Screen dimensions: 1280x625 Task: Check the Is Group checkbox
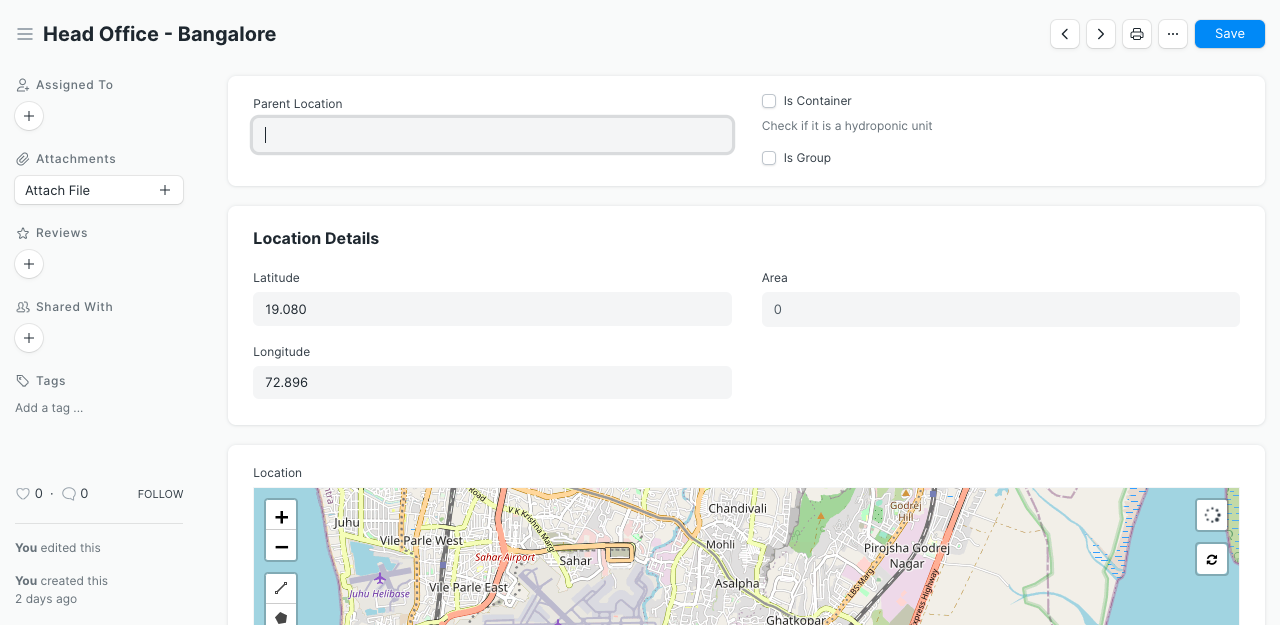click(769, 158)
